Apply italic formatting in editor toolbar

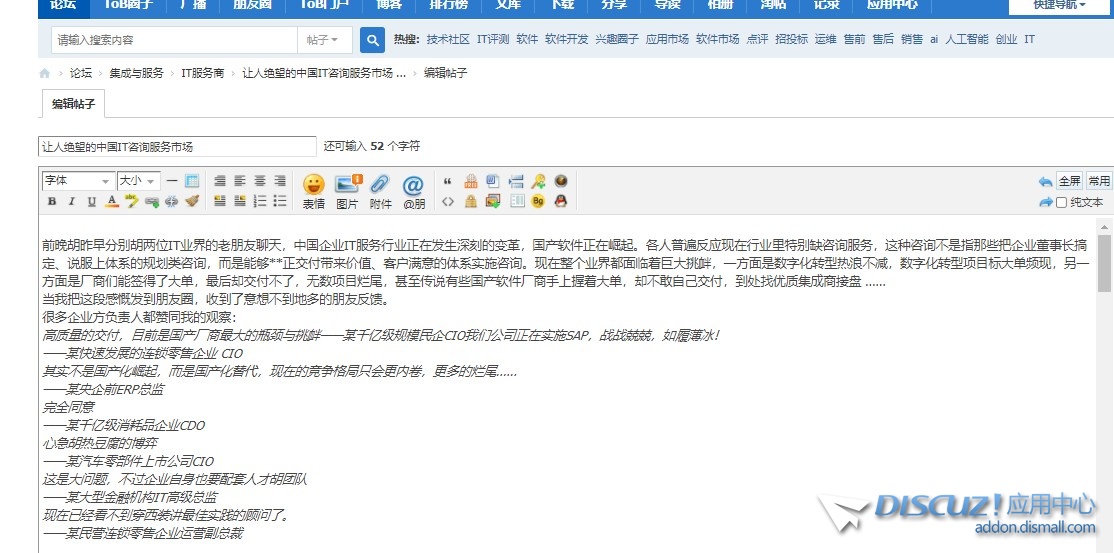pyautogui.click(x=70, y=201)
